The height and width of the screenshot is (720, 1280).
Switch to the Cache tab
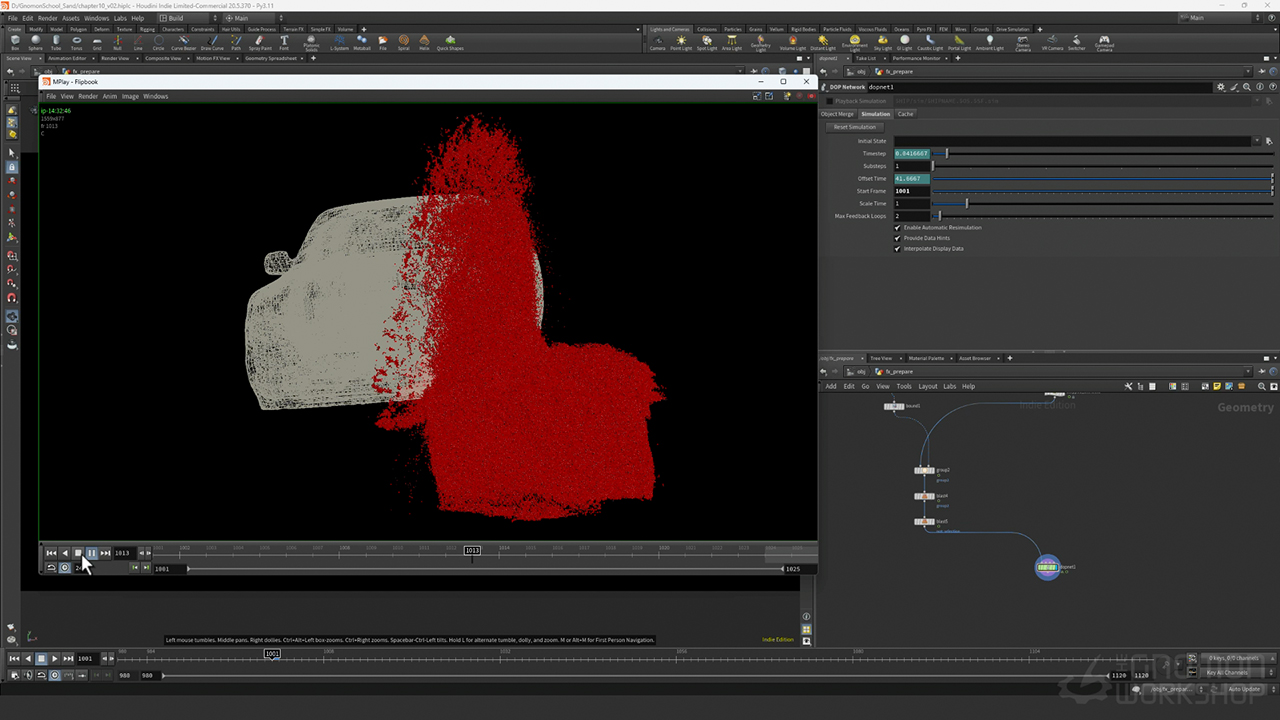[x=905, y=114]
